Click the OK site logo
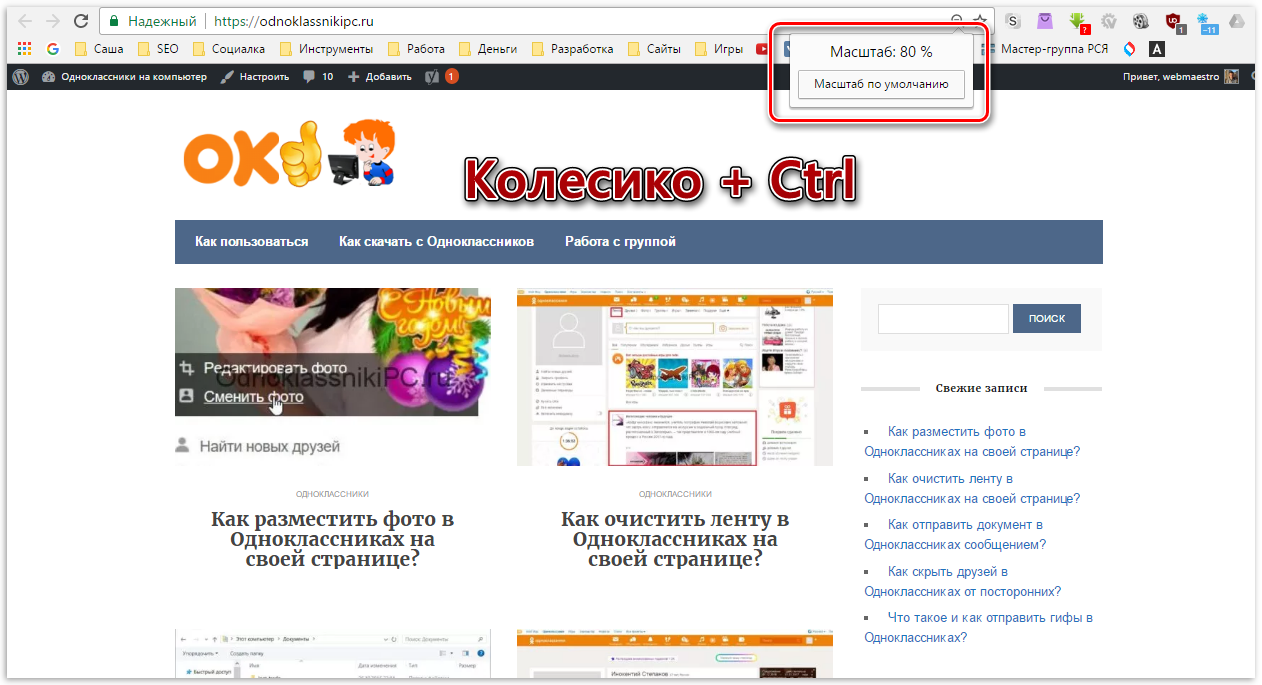This screenshot has width=1262, height=685. tap(290, 153)
